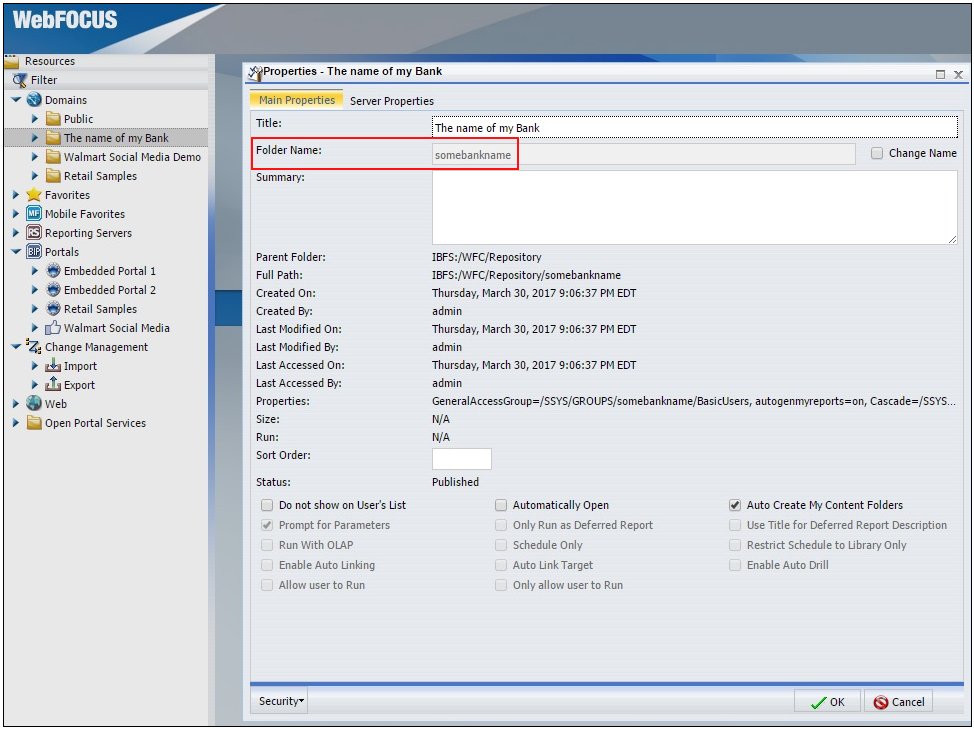Select Mobile Favorites tree item

(84, 214)
